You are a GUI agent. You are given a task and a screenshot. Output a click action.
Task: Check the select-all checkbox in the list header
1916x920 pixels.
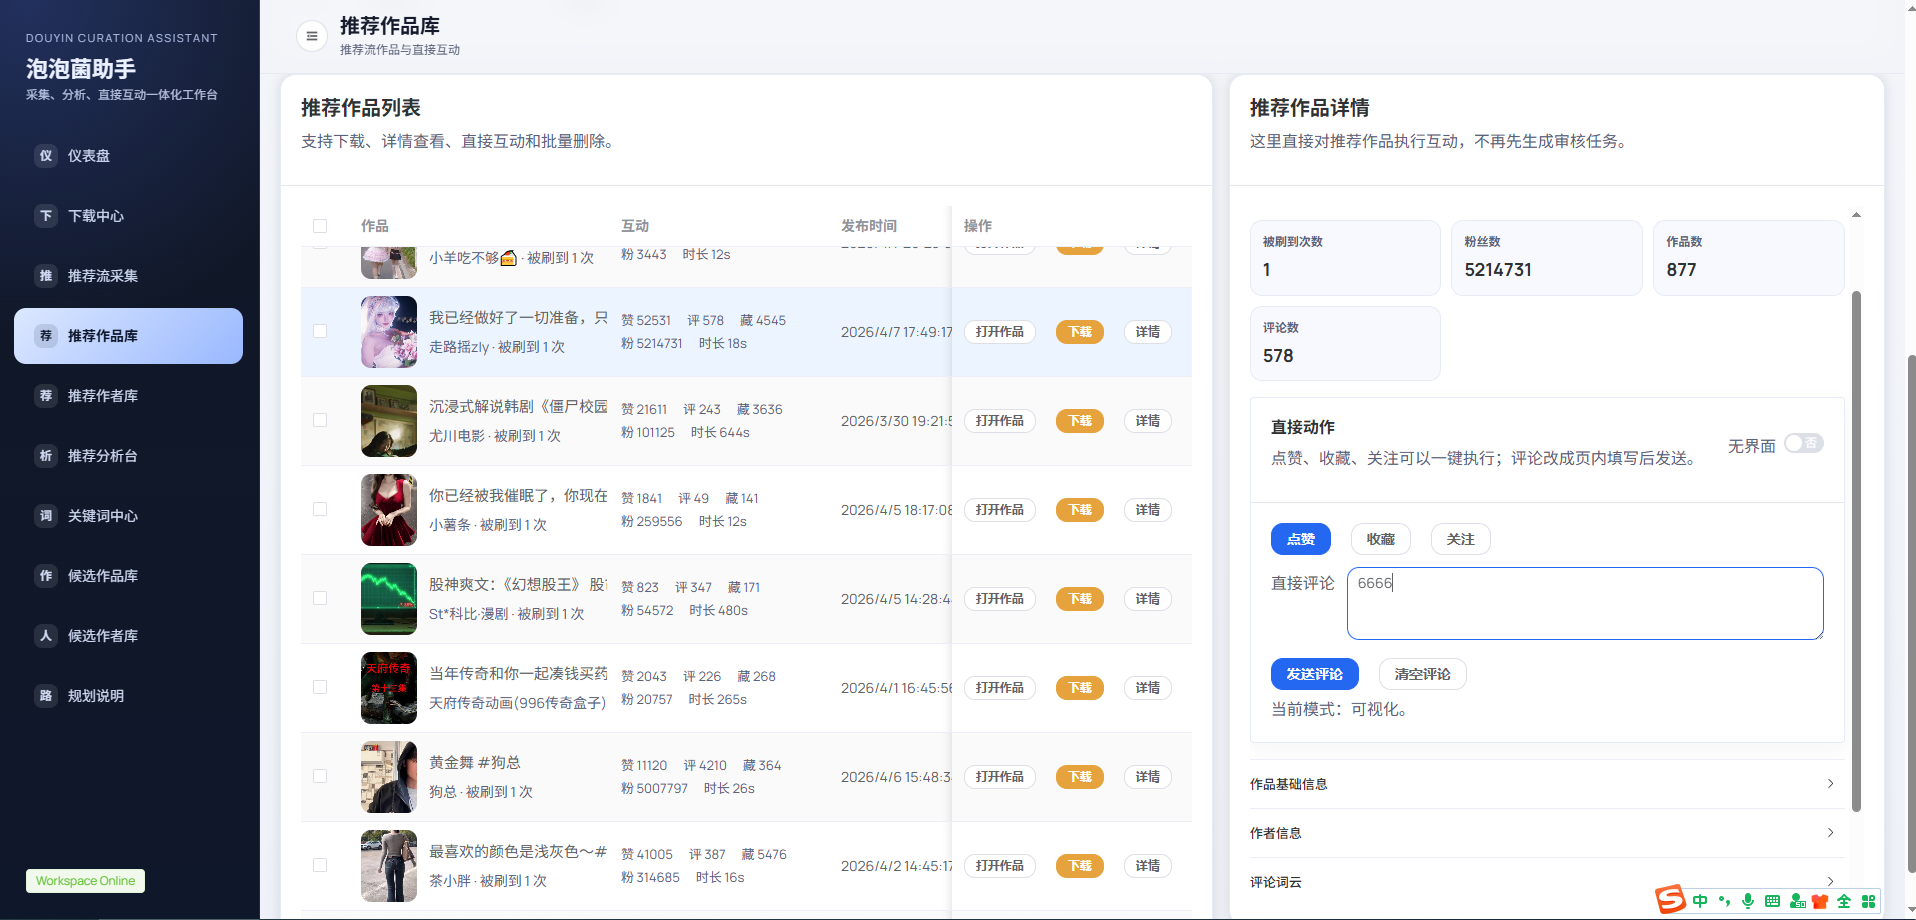click(320, 226)
